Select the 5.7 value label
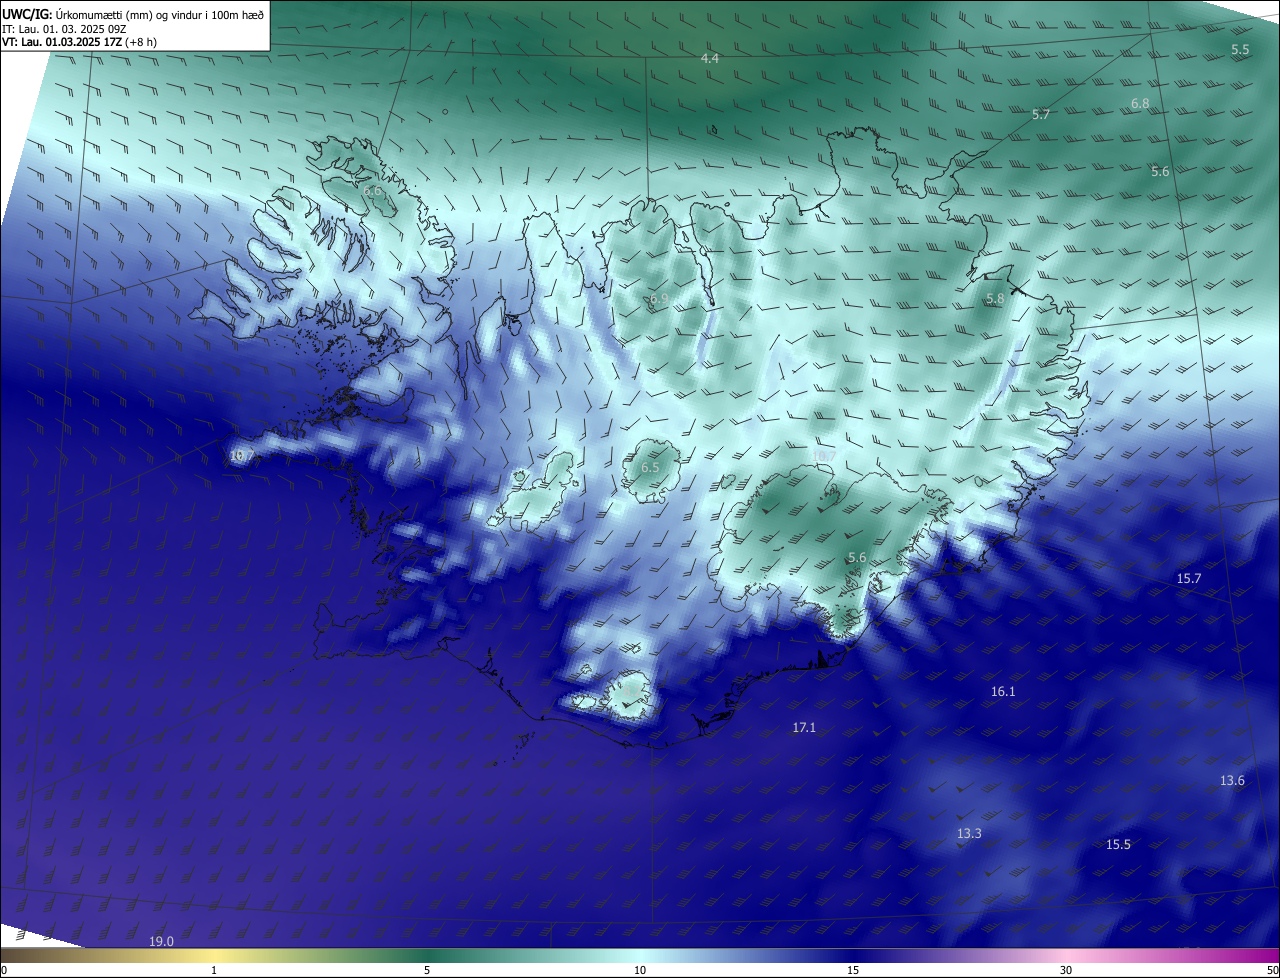Viewport: 1280px width, 978px height. 1041,115
